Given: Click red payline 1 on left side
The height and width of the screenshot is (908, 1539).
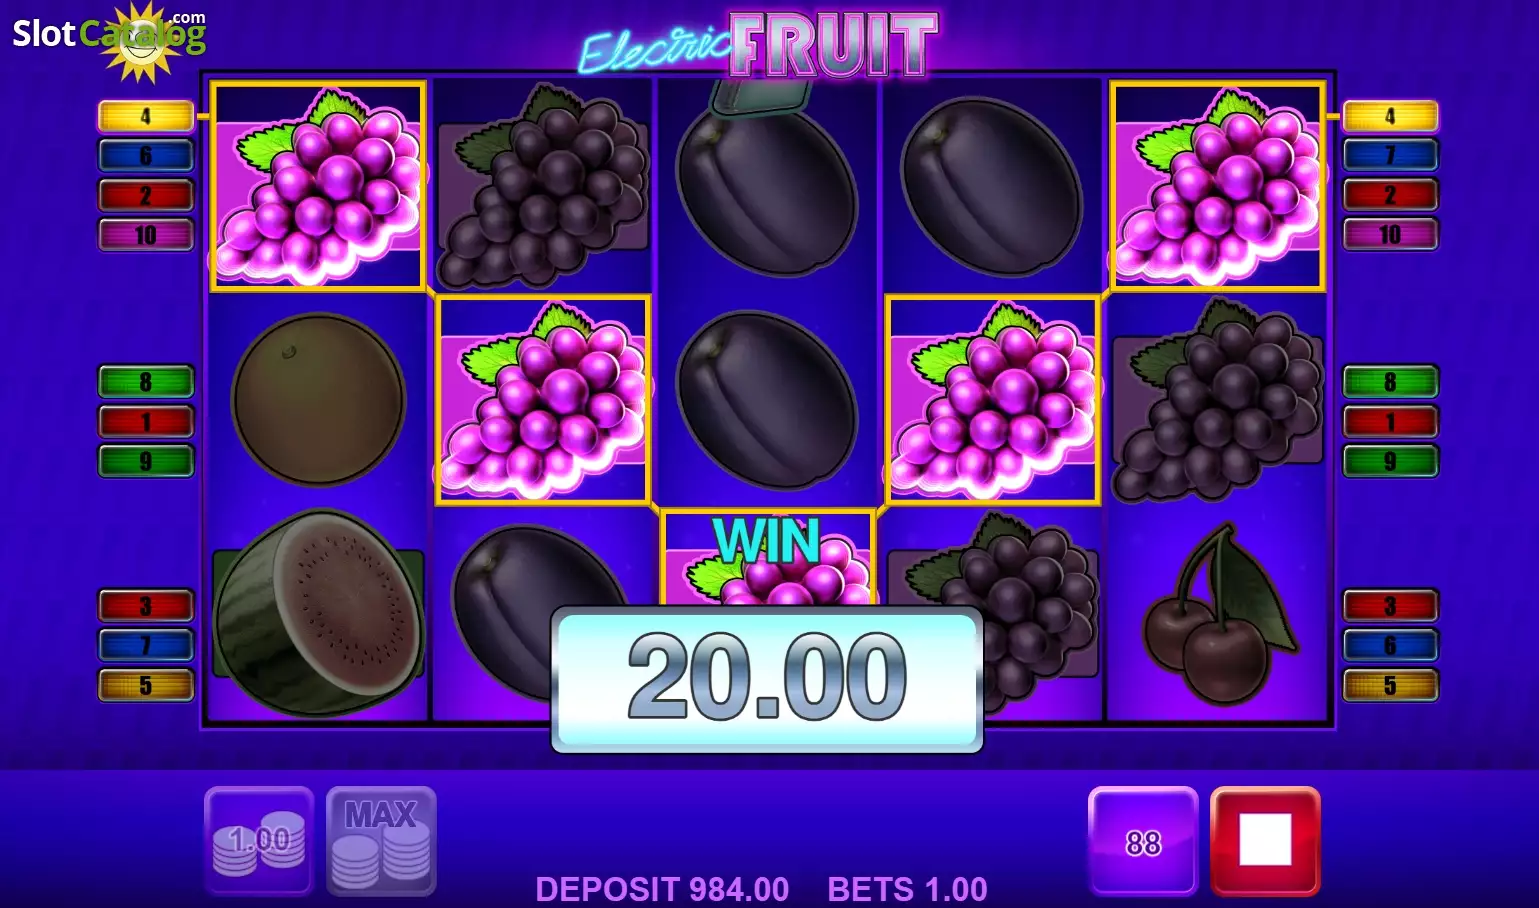Looking at the screenshot, I should coord(146,422).
